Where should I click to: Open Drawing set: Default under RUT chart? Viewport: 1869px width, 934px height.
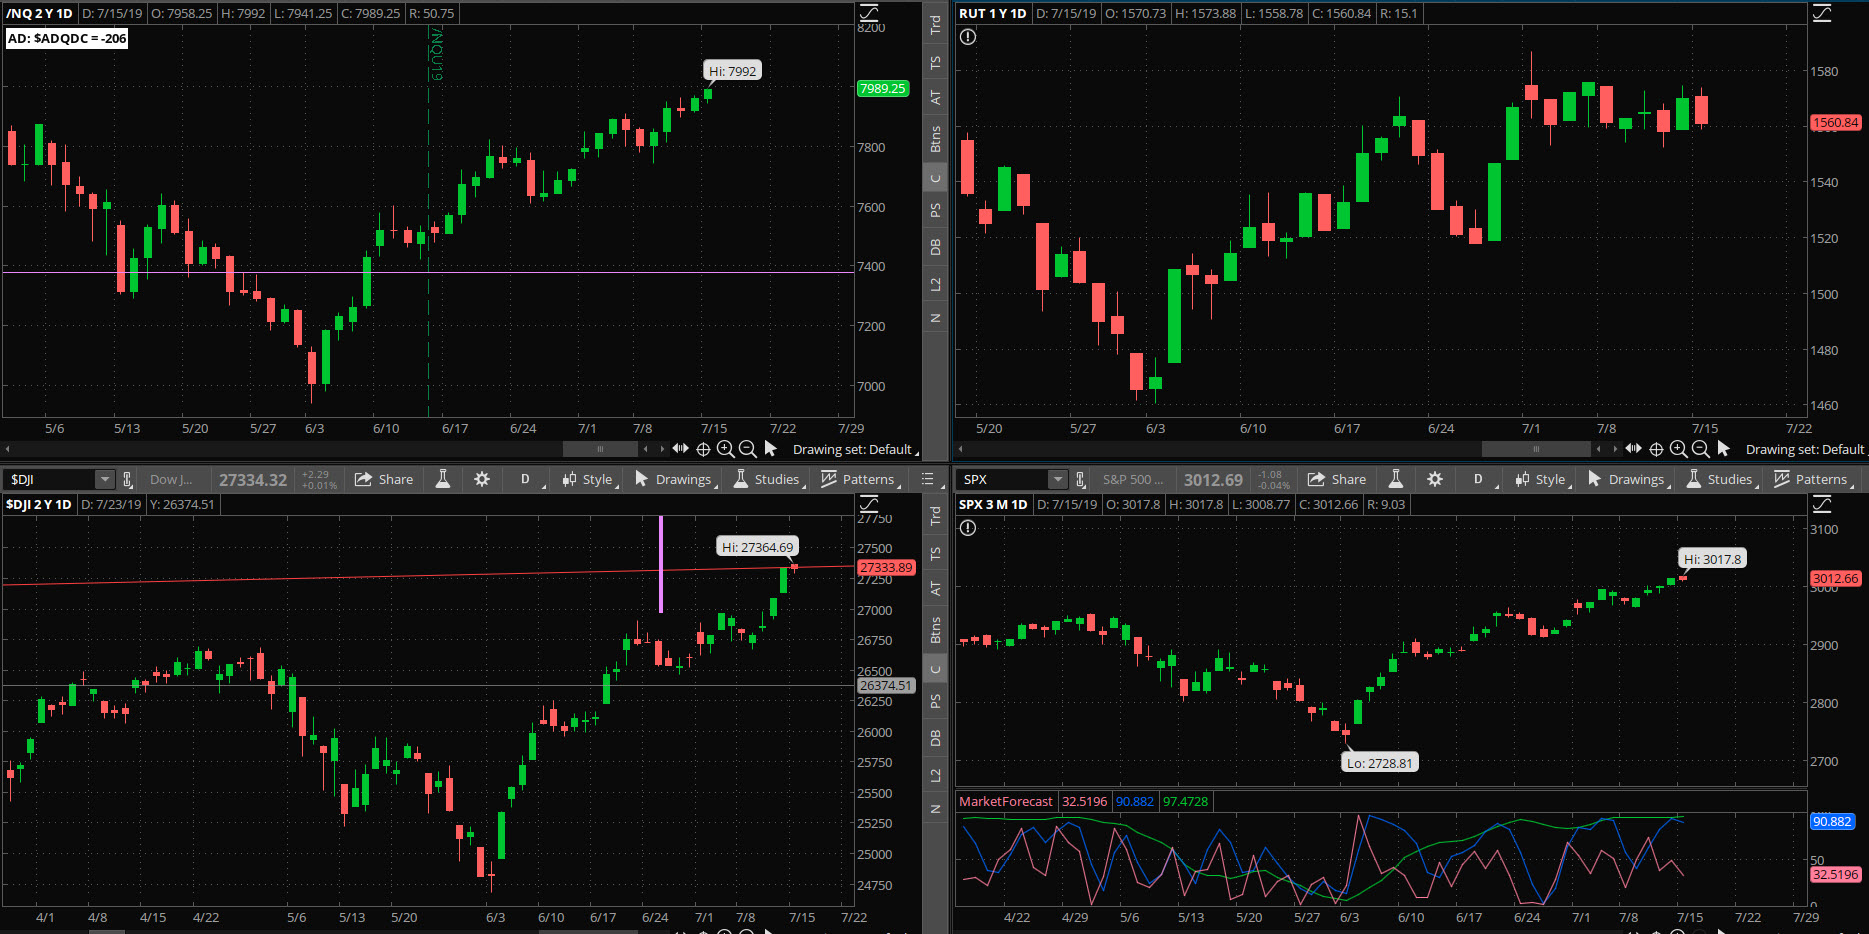[1805, 449]
